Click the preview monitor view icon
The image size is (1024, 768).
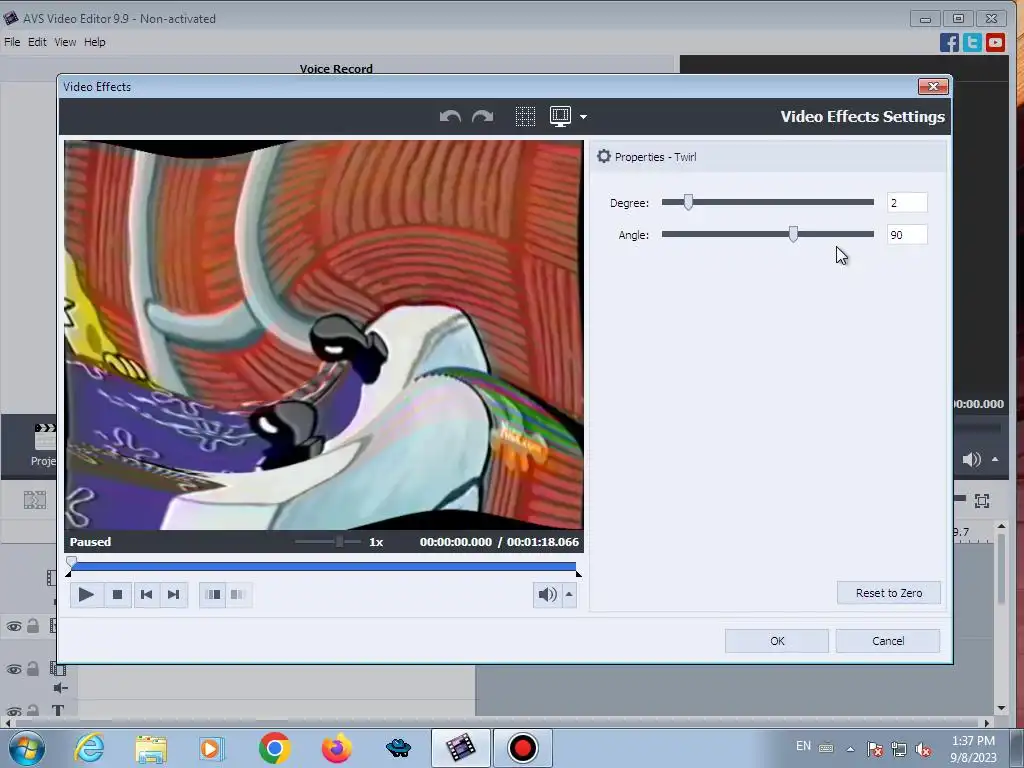560,116
